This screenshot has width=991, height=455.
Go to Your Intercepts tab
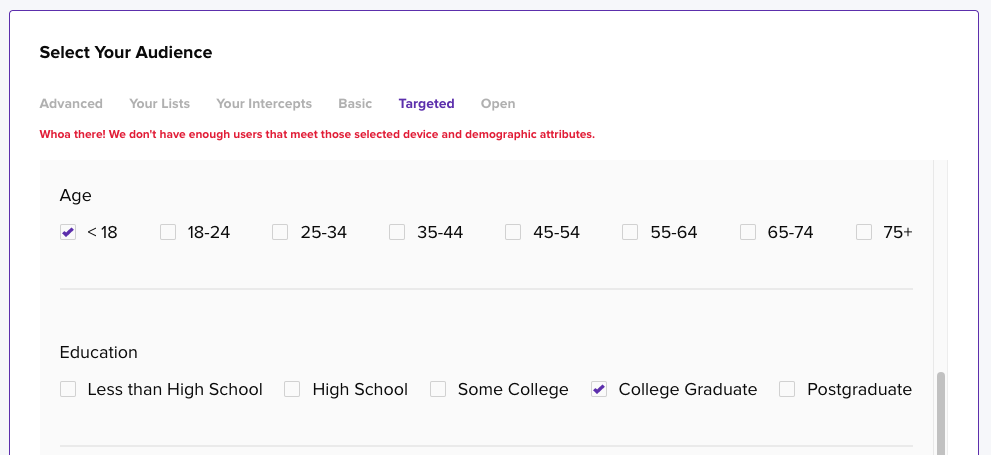tap(264, 104)
